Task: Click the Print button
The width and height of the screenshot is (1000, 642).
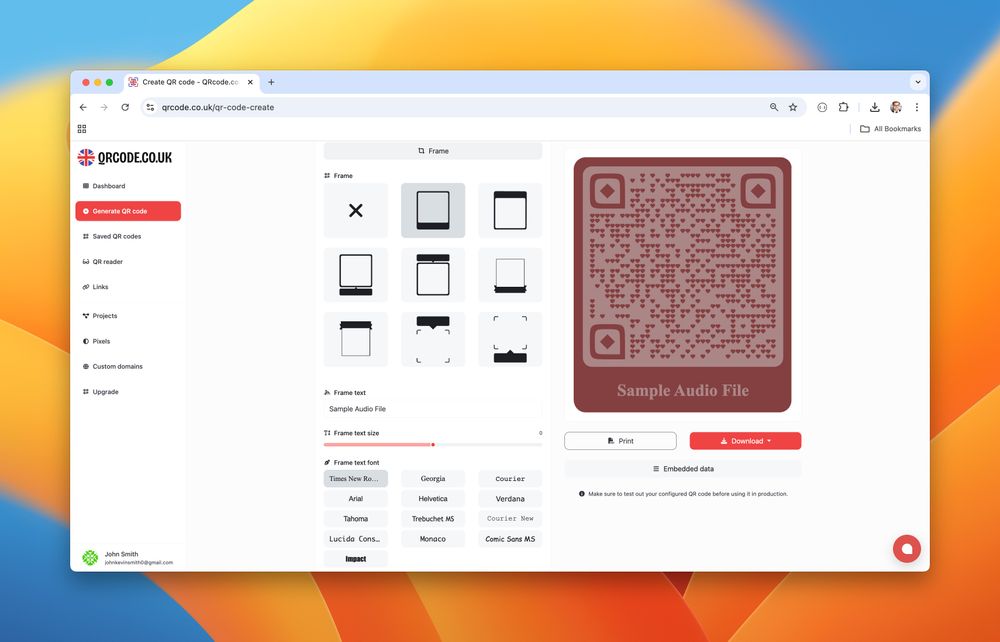Action: [620, 440]
